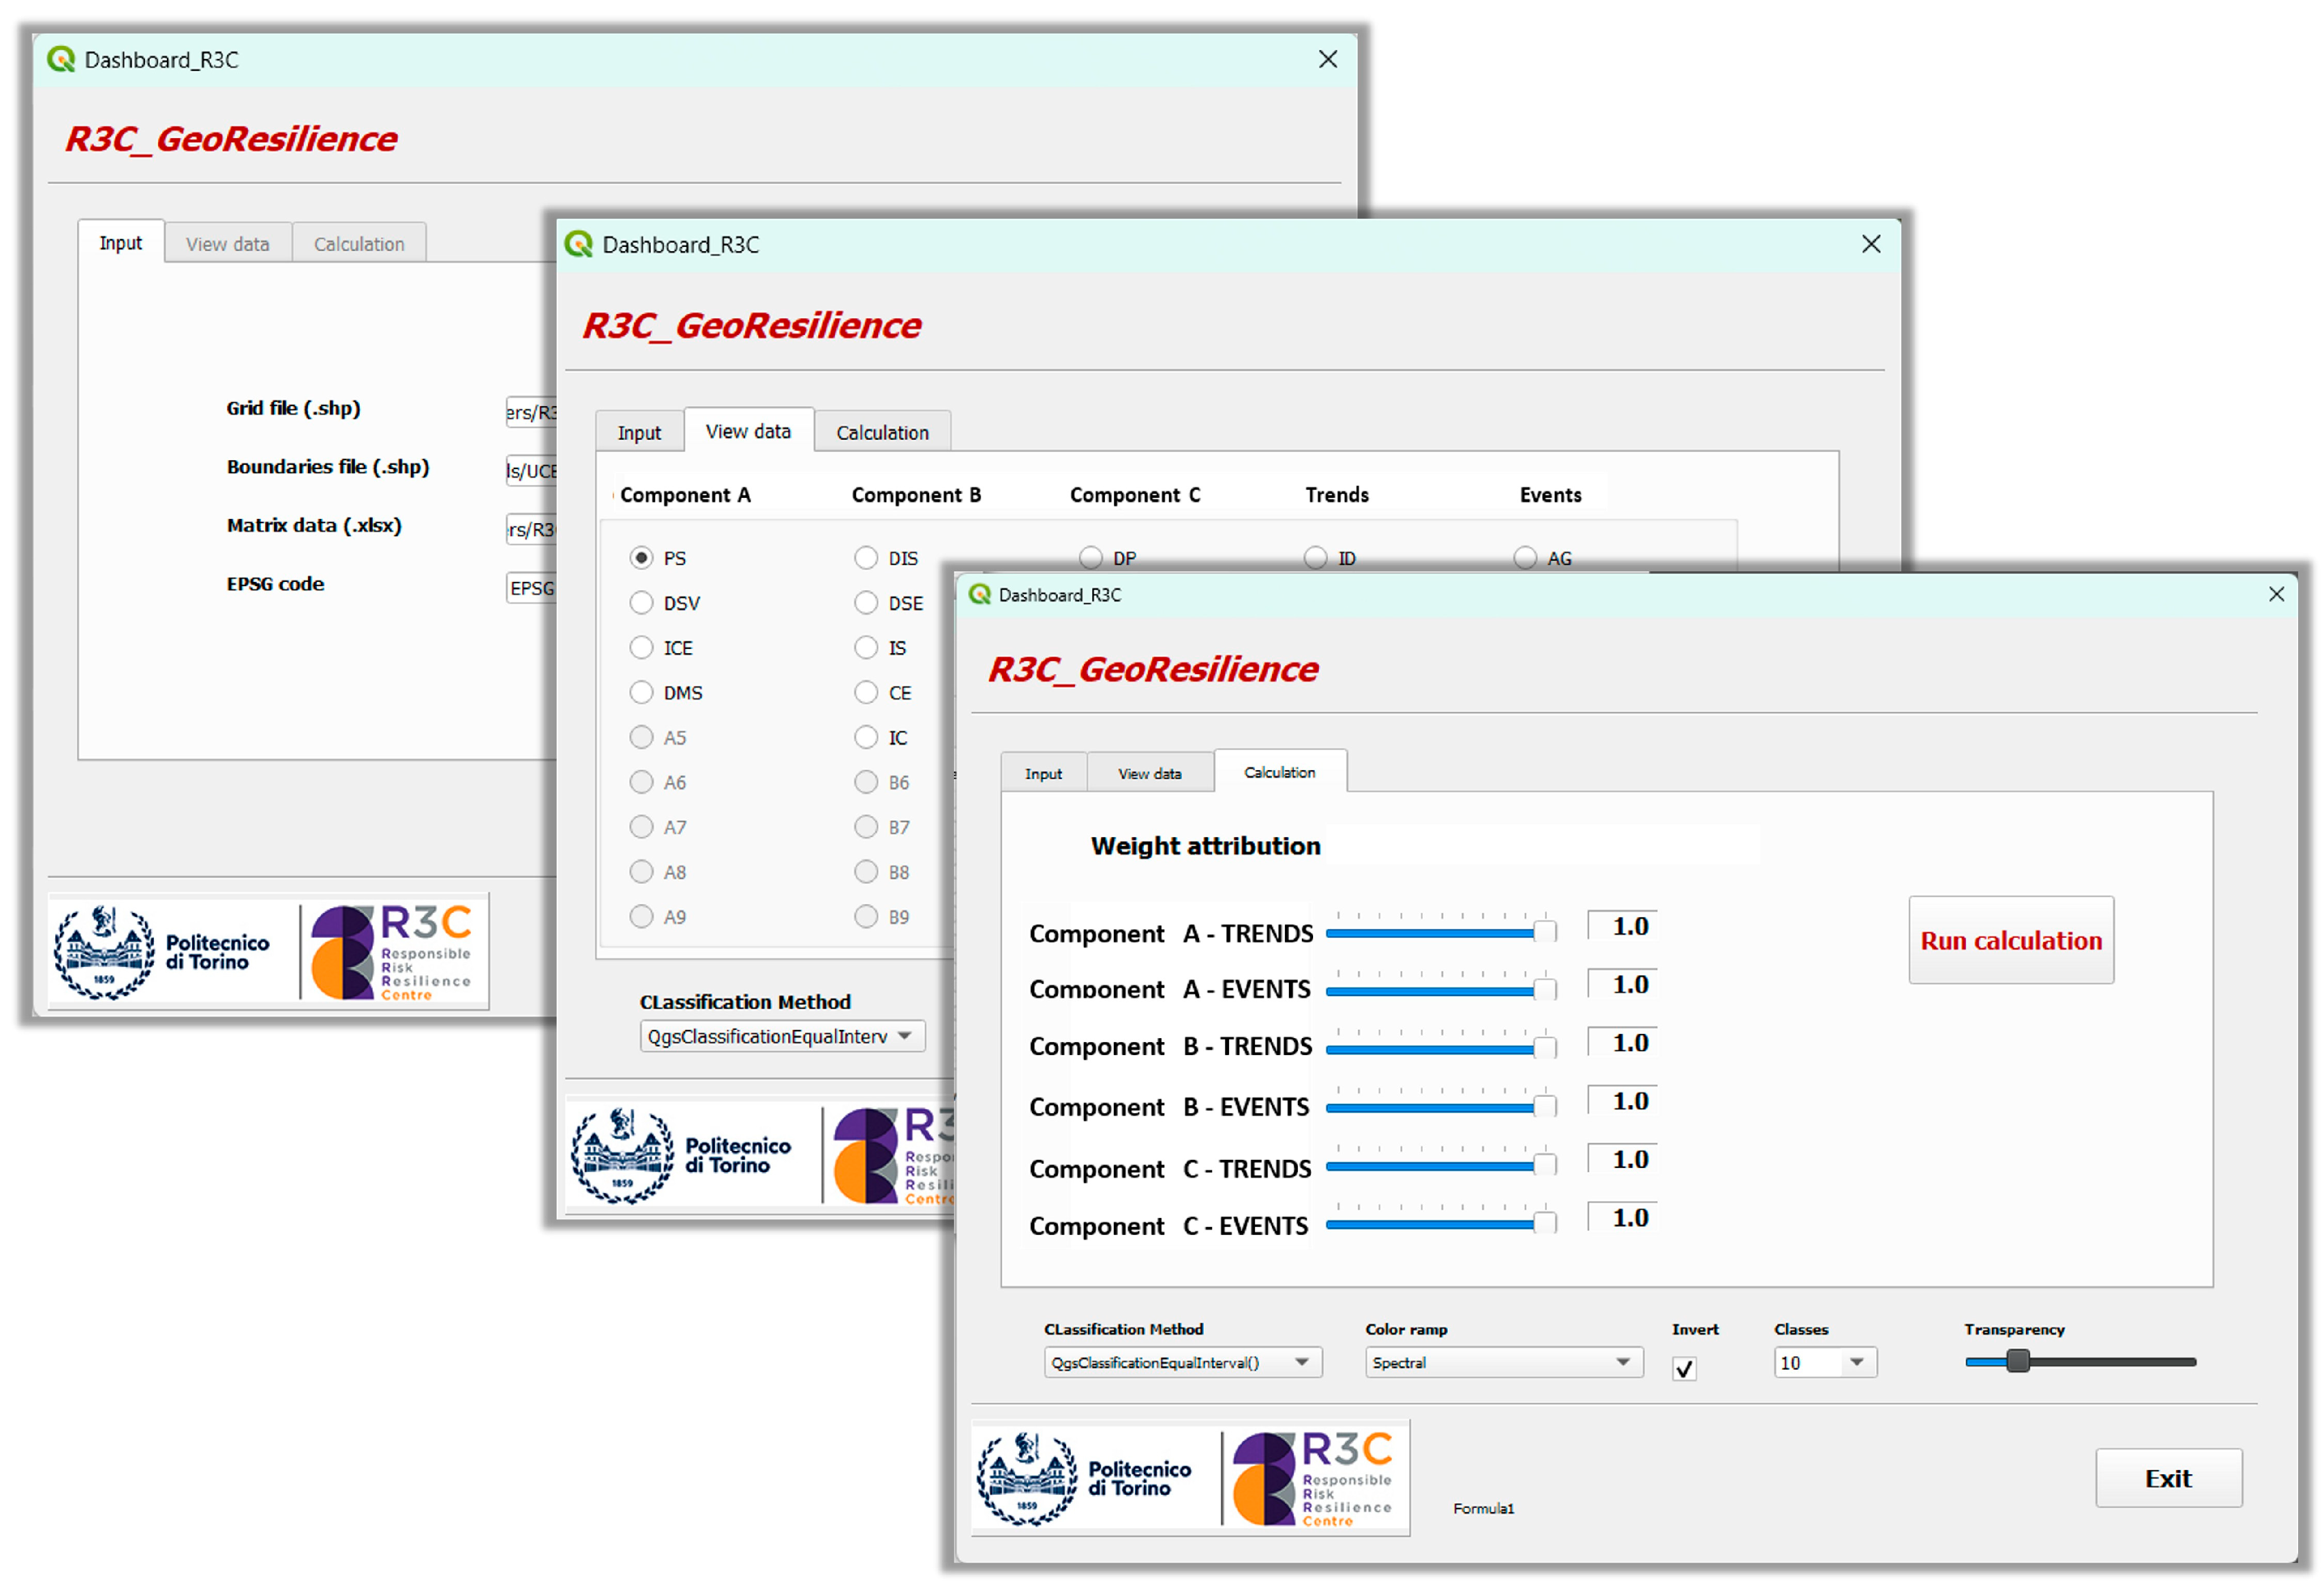Click Politecnico di Torino emblem in front window
Image resolution: width=2324 pixels, height=1593 pixels.
(x=1027, y=1478)
